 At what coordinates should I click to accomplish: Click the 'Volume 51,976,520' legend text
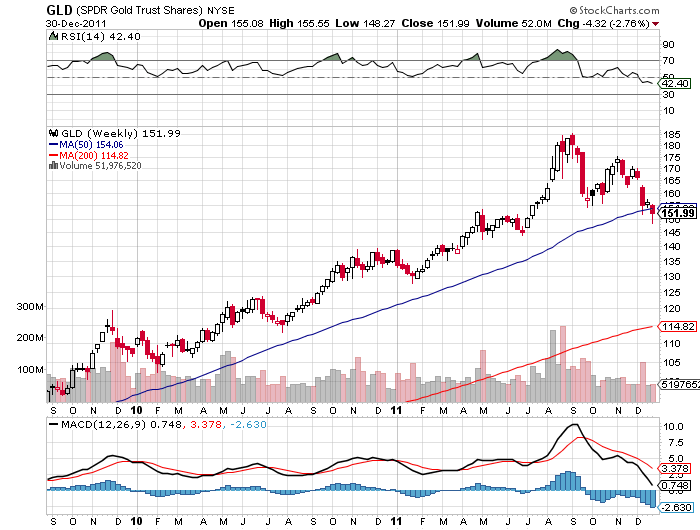click(100, 166)
